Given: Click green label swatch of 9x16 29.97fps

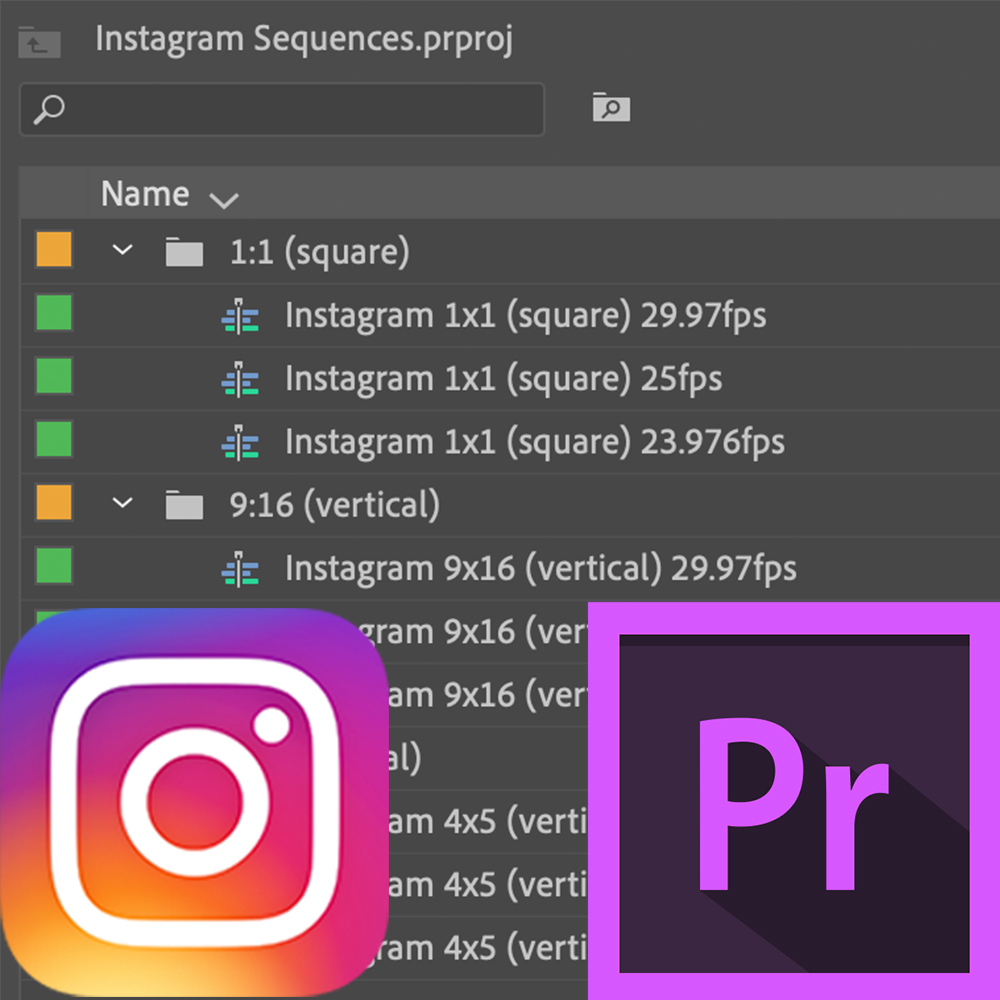Looking at the screenshot, I should coord(54,566).
